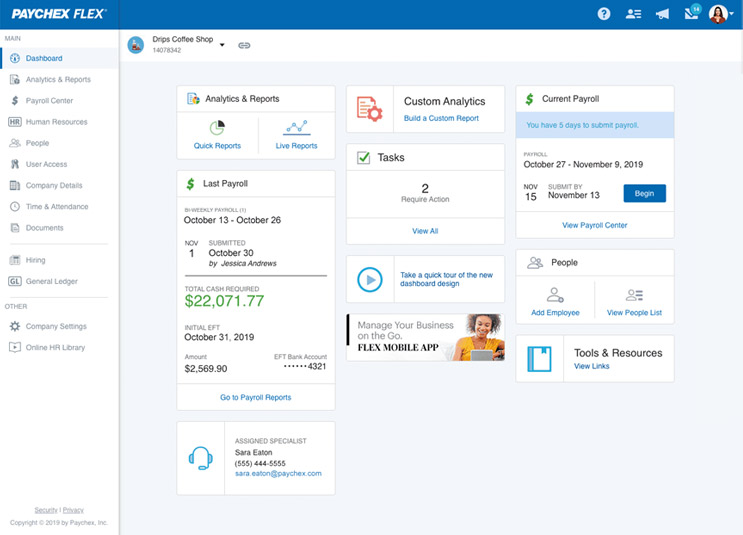The image size is (743, 535).
Task: Open the announcements megaphone icon
Action: (x=662, y=14)
